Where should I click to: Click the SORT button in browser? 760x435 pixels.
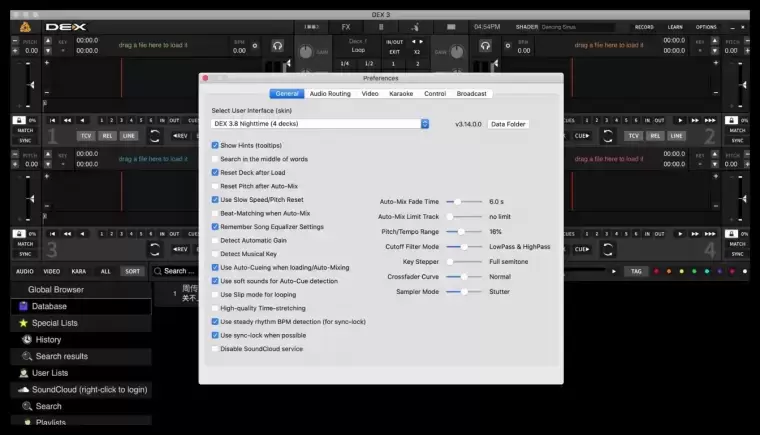132,272
